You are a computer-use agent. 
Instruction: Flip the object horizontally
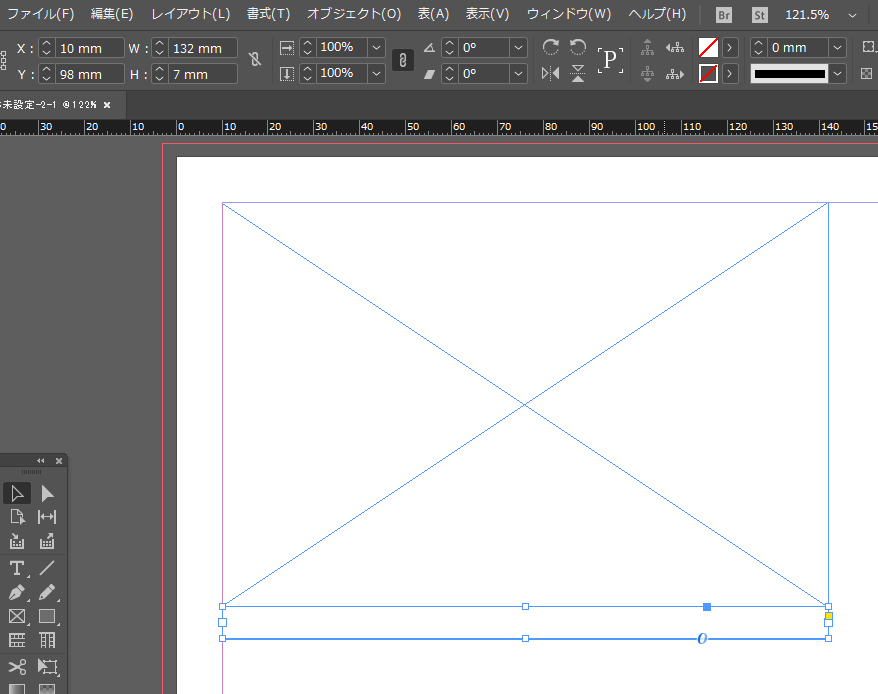pos(550,73)
